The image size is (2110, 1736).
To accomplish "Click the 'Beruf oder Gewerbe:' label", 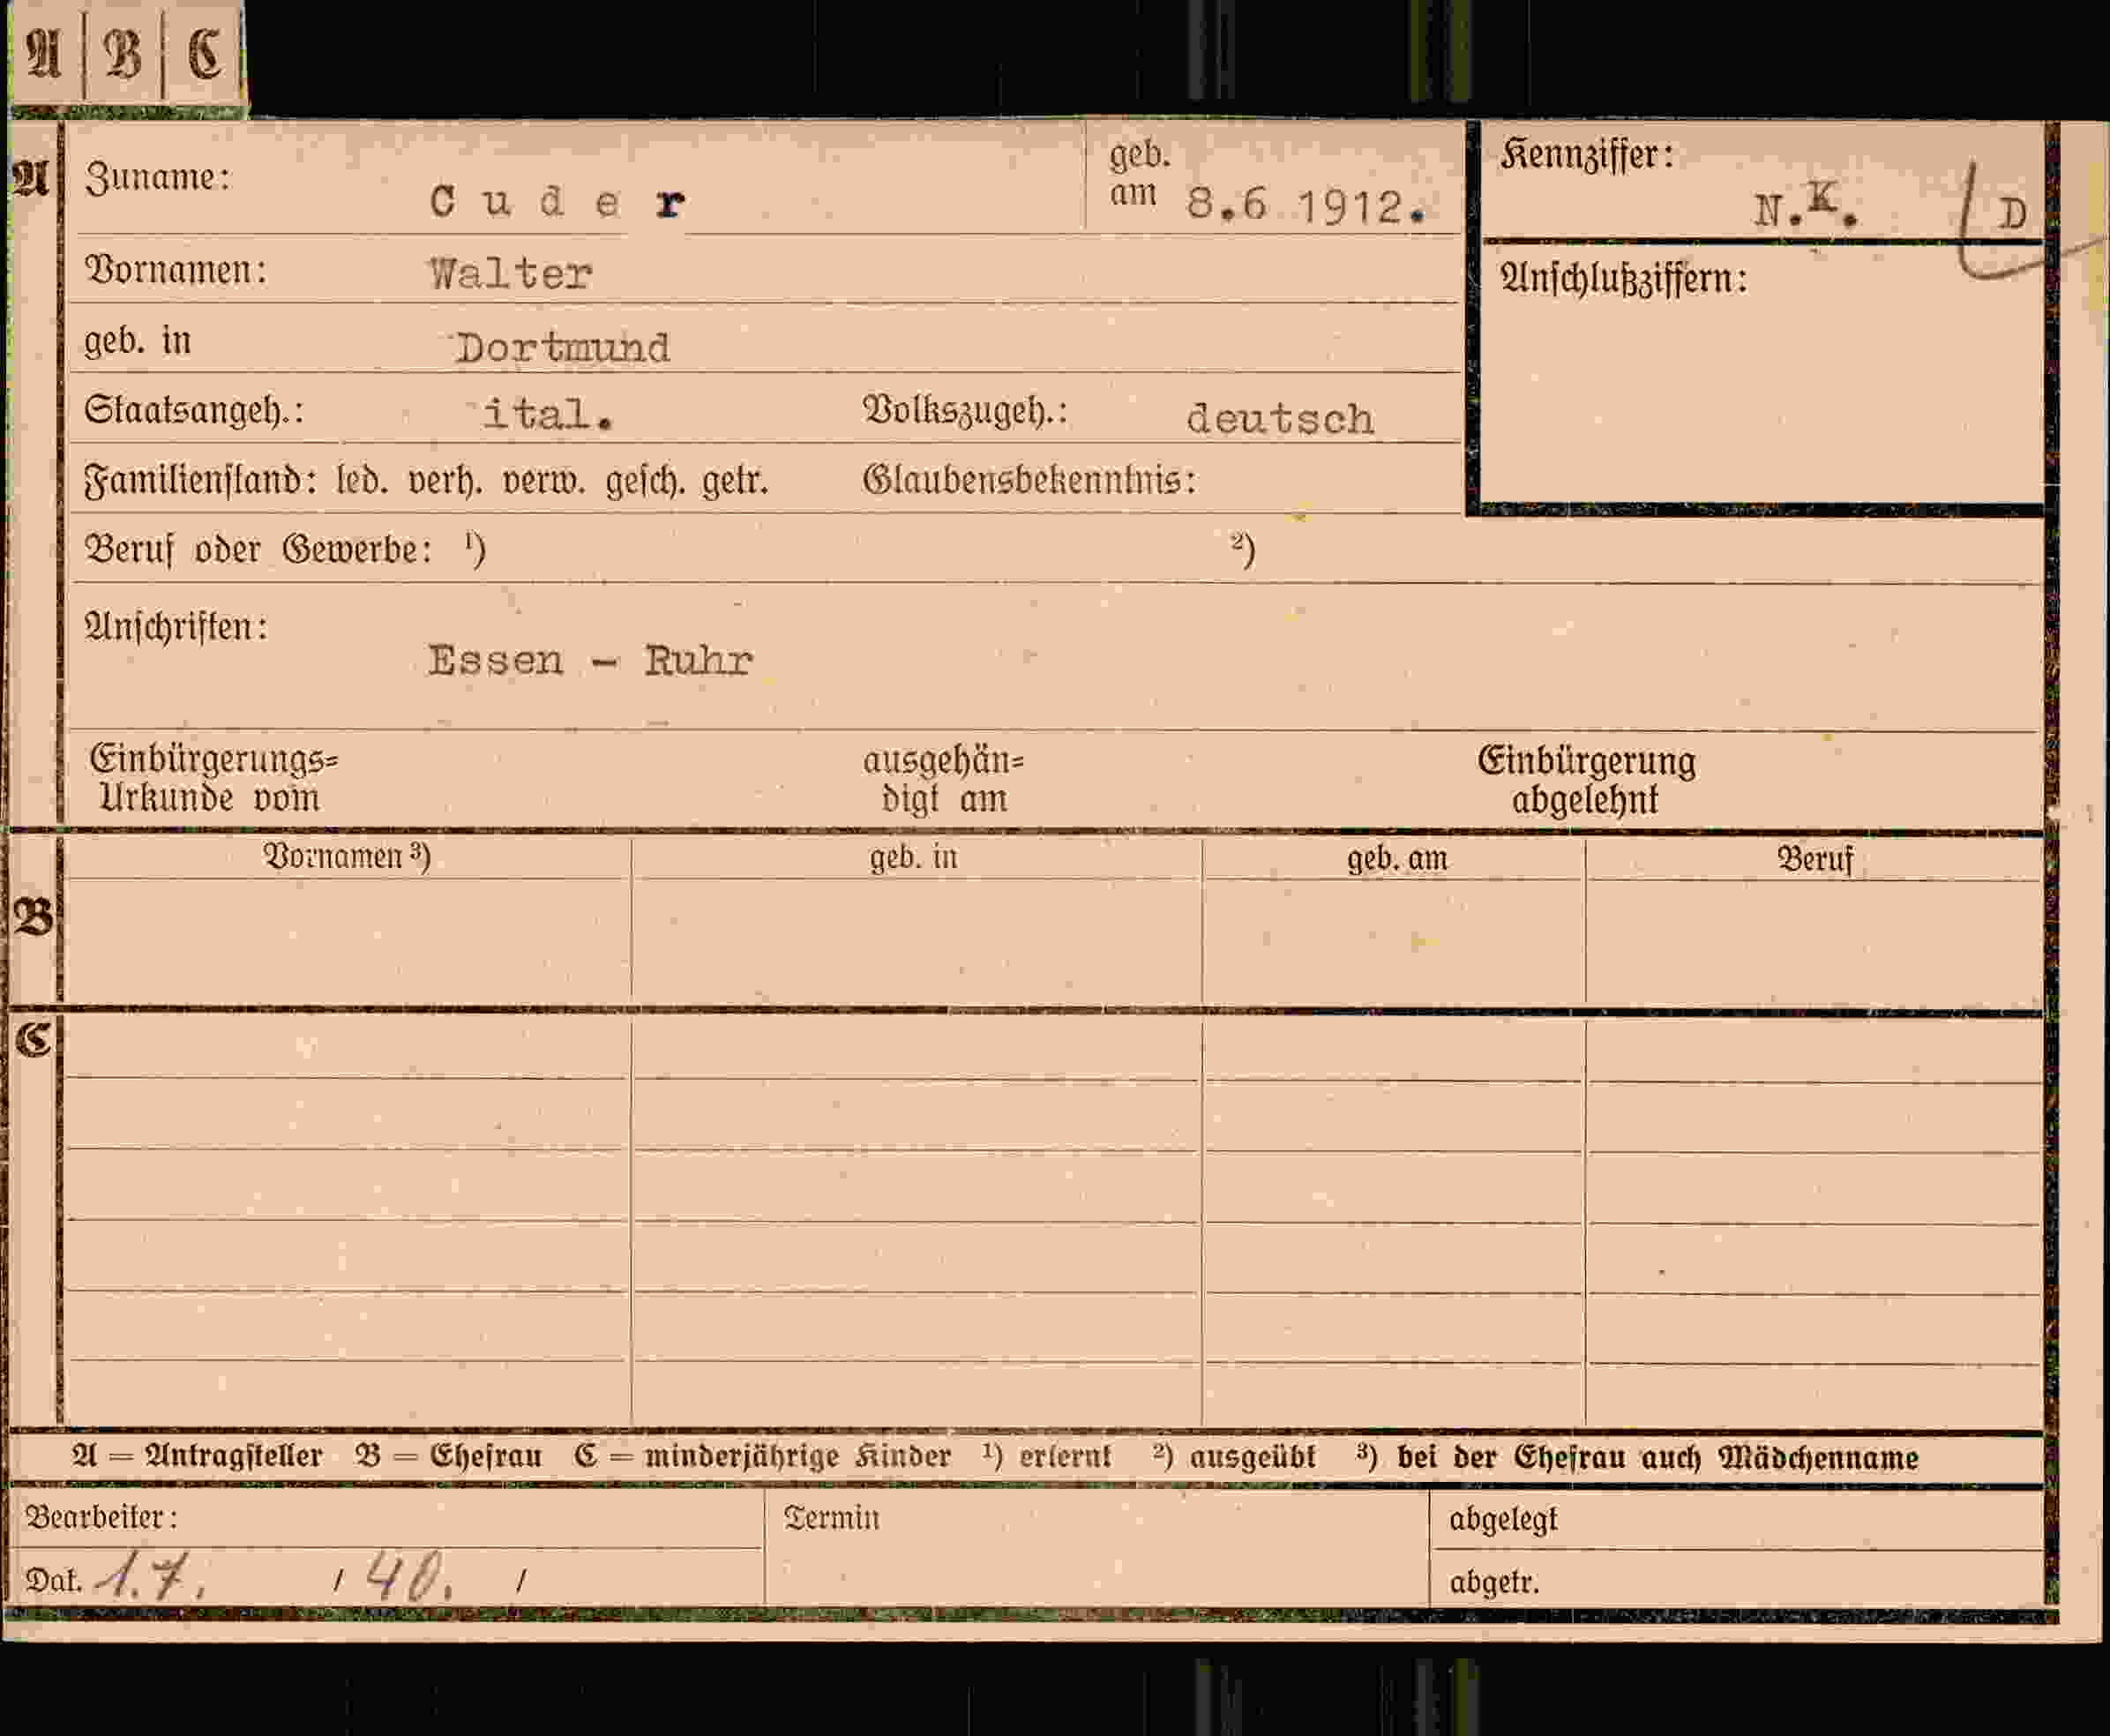I will 259,550.
